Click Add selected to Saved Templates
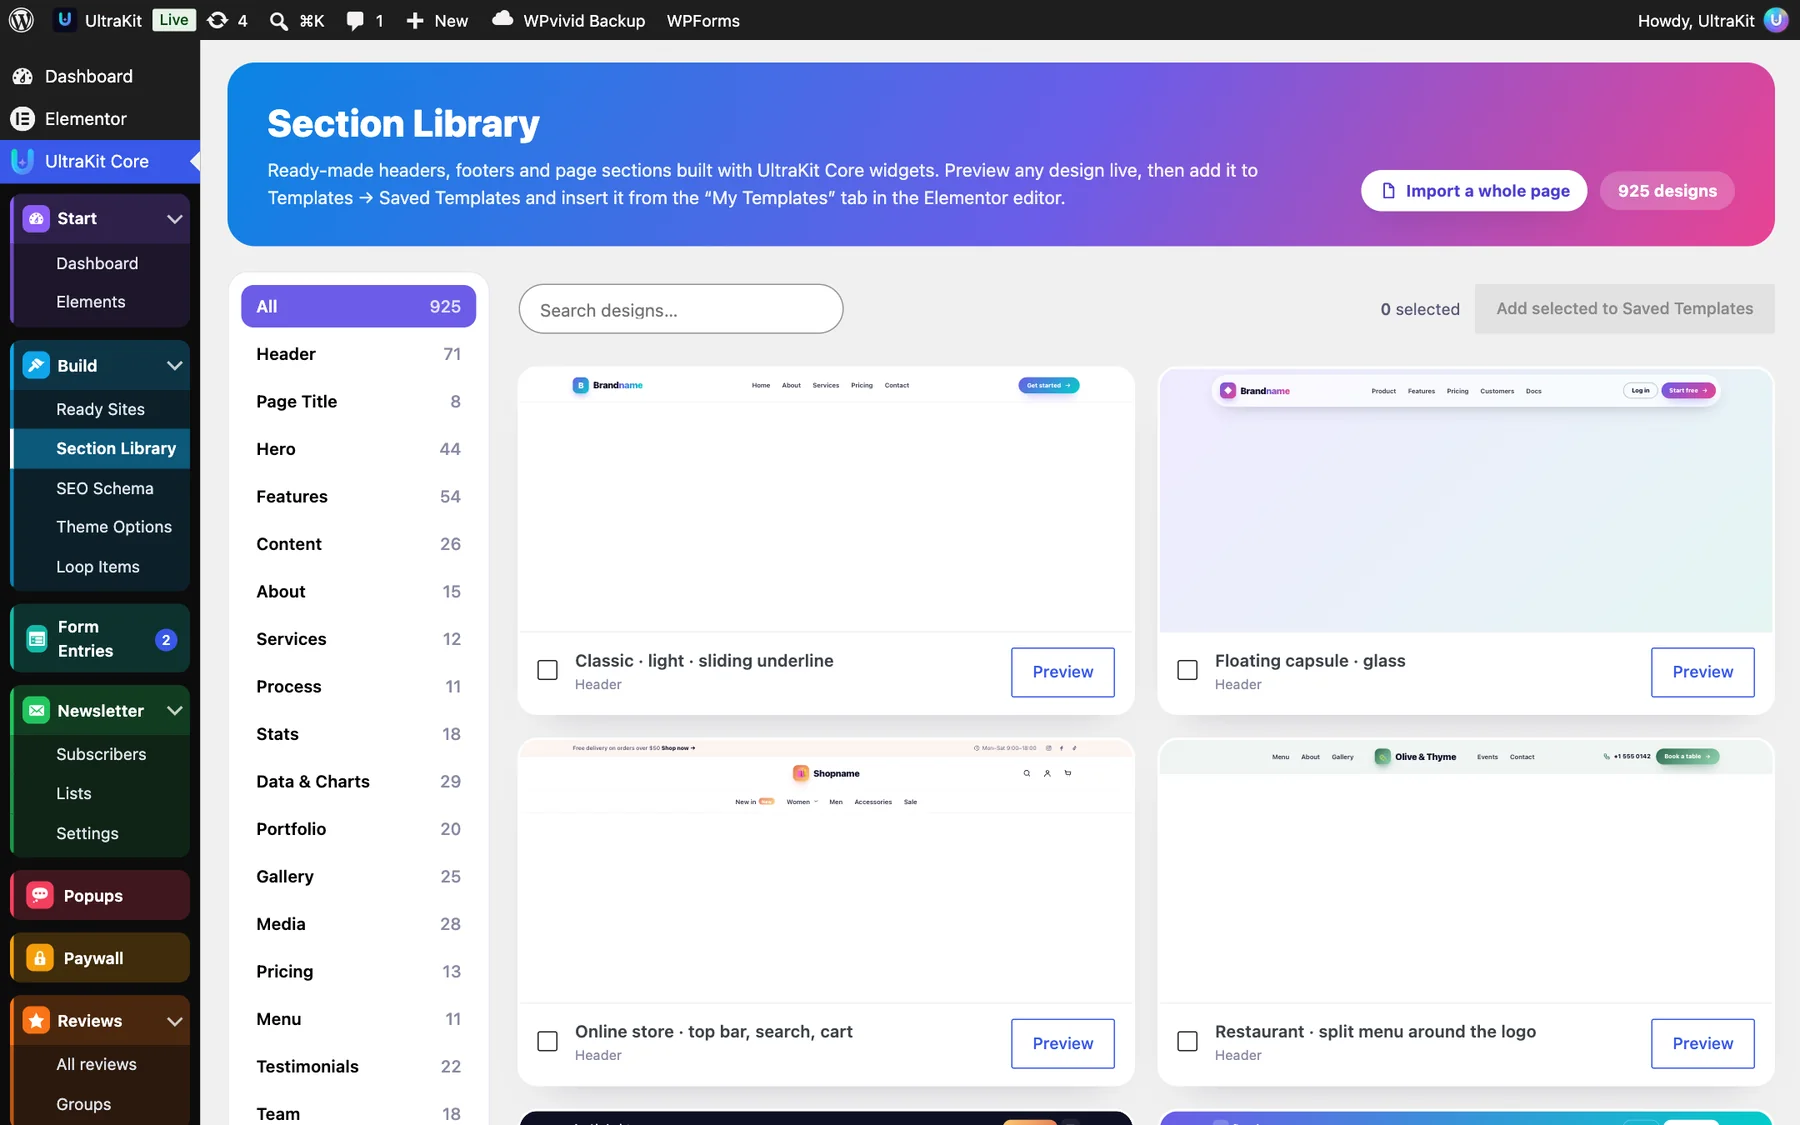Image resolution: width=1800 pixels, height=1125 pixels. point(1624,309)
